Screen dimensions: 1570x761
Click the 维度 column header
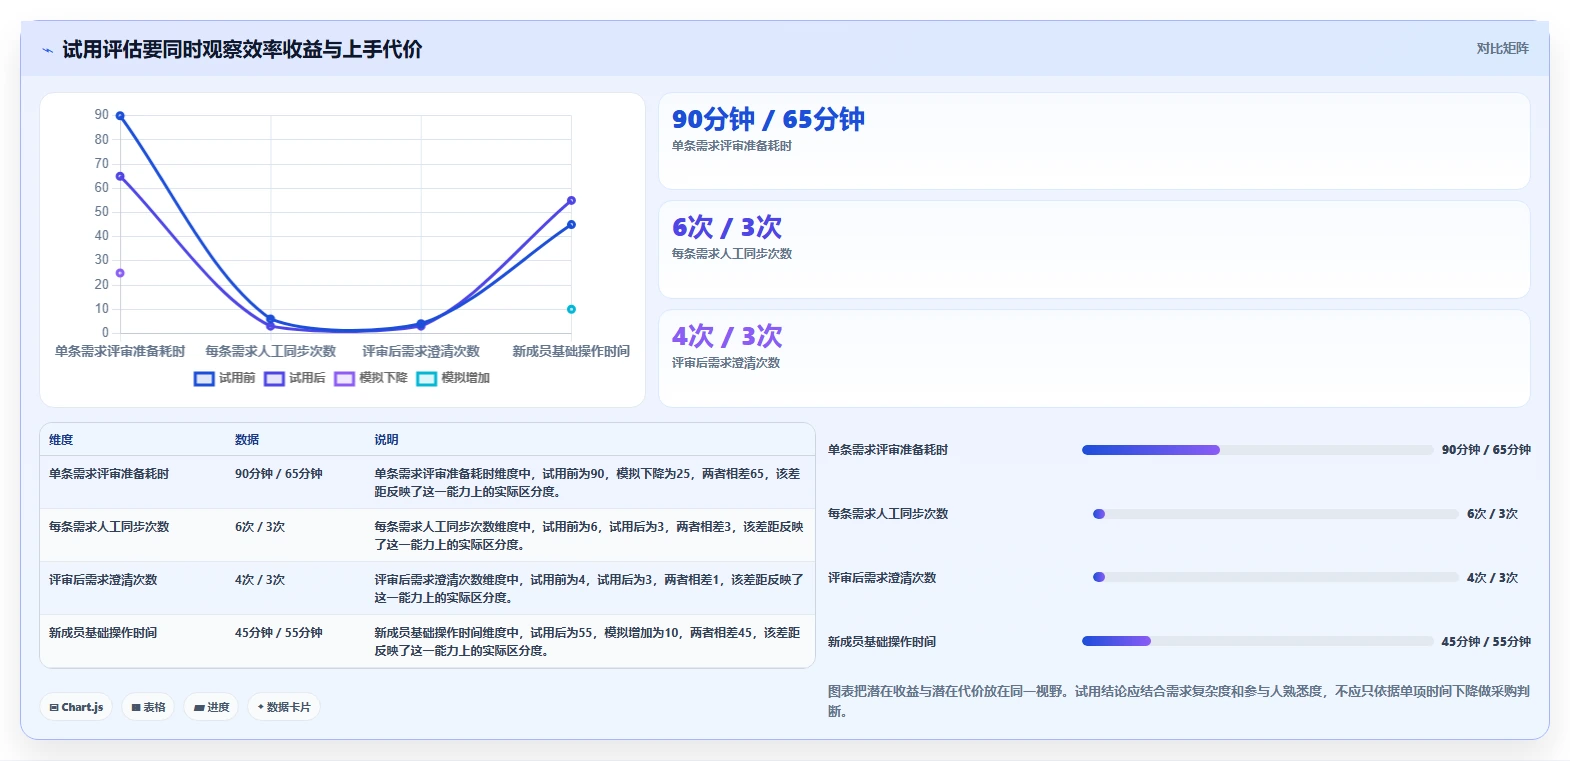pyautogui.click(x=61, y=440)
